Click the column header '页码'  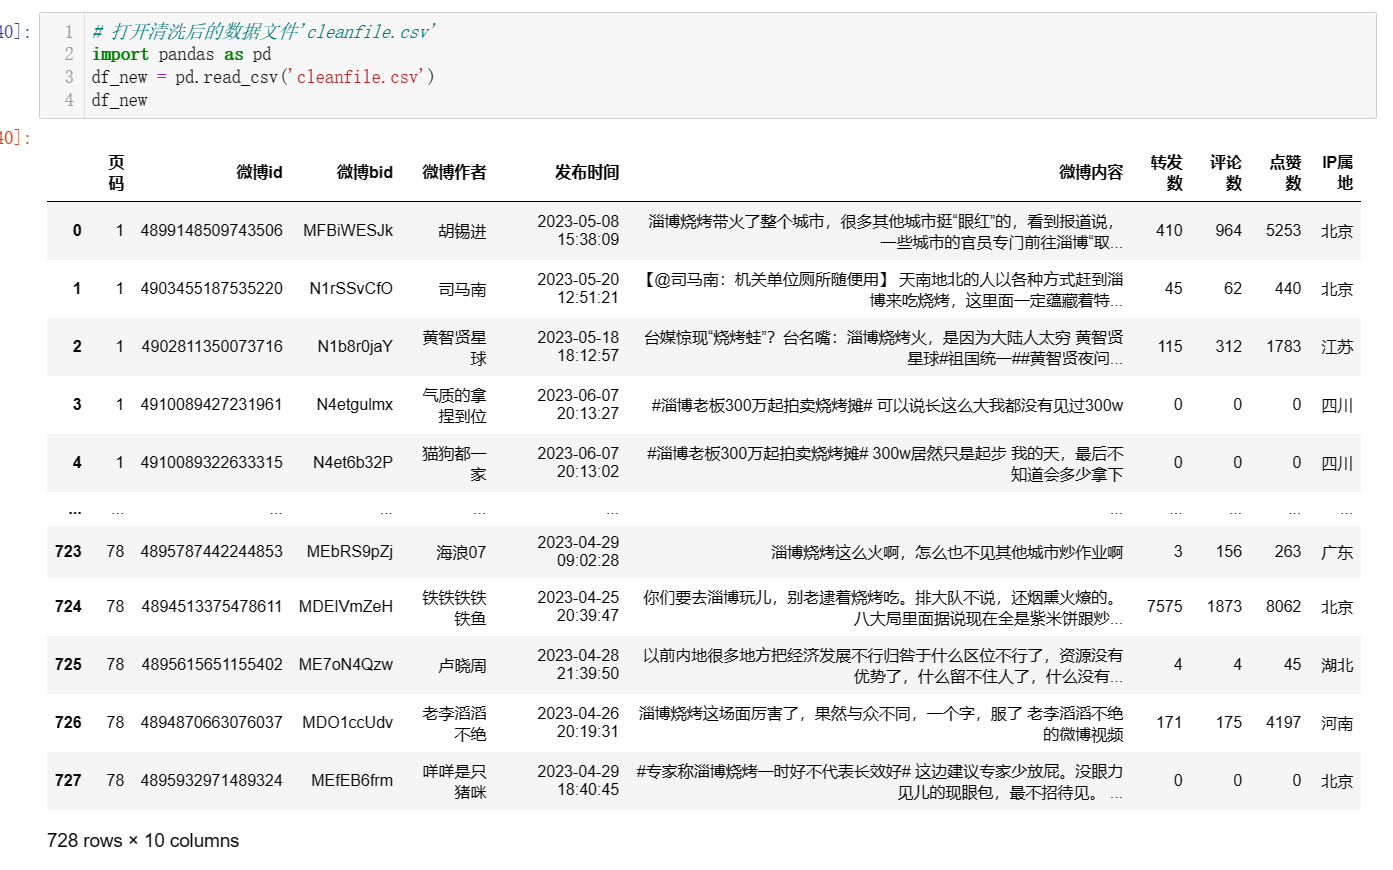click(x=116, y=172)
